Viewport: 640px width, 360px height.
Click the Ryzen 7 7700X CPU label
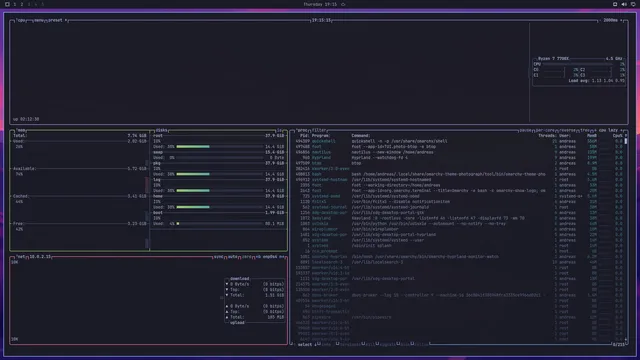coord(553,59)
